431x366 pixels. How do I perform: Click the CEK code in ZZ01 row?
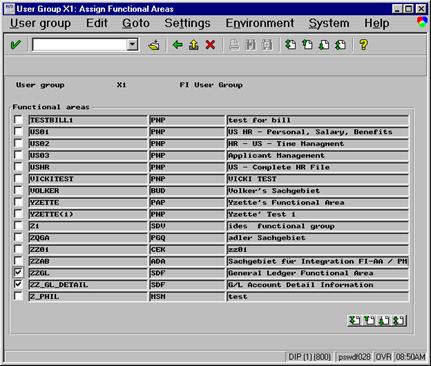coord(187,249)
